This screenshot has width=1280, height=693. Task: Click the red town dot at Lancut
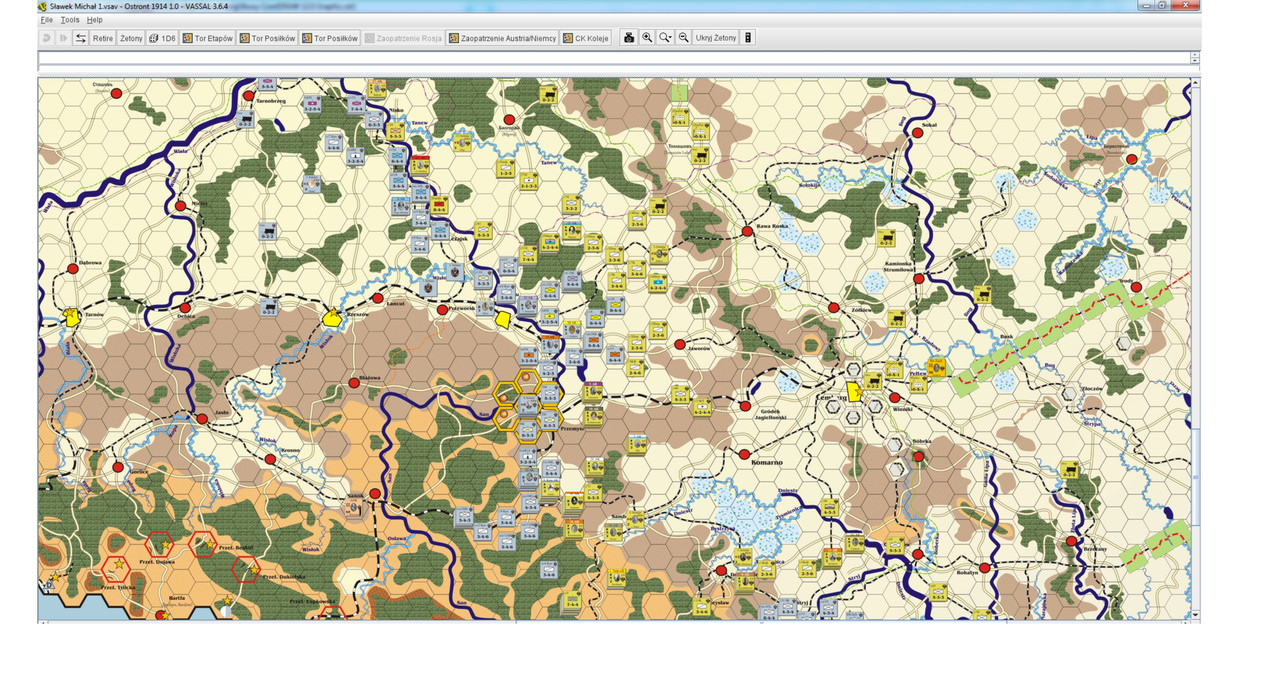pos(378,298)
